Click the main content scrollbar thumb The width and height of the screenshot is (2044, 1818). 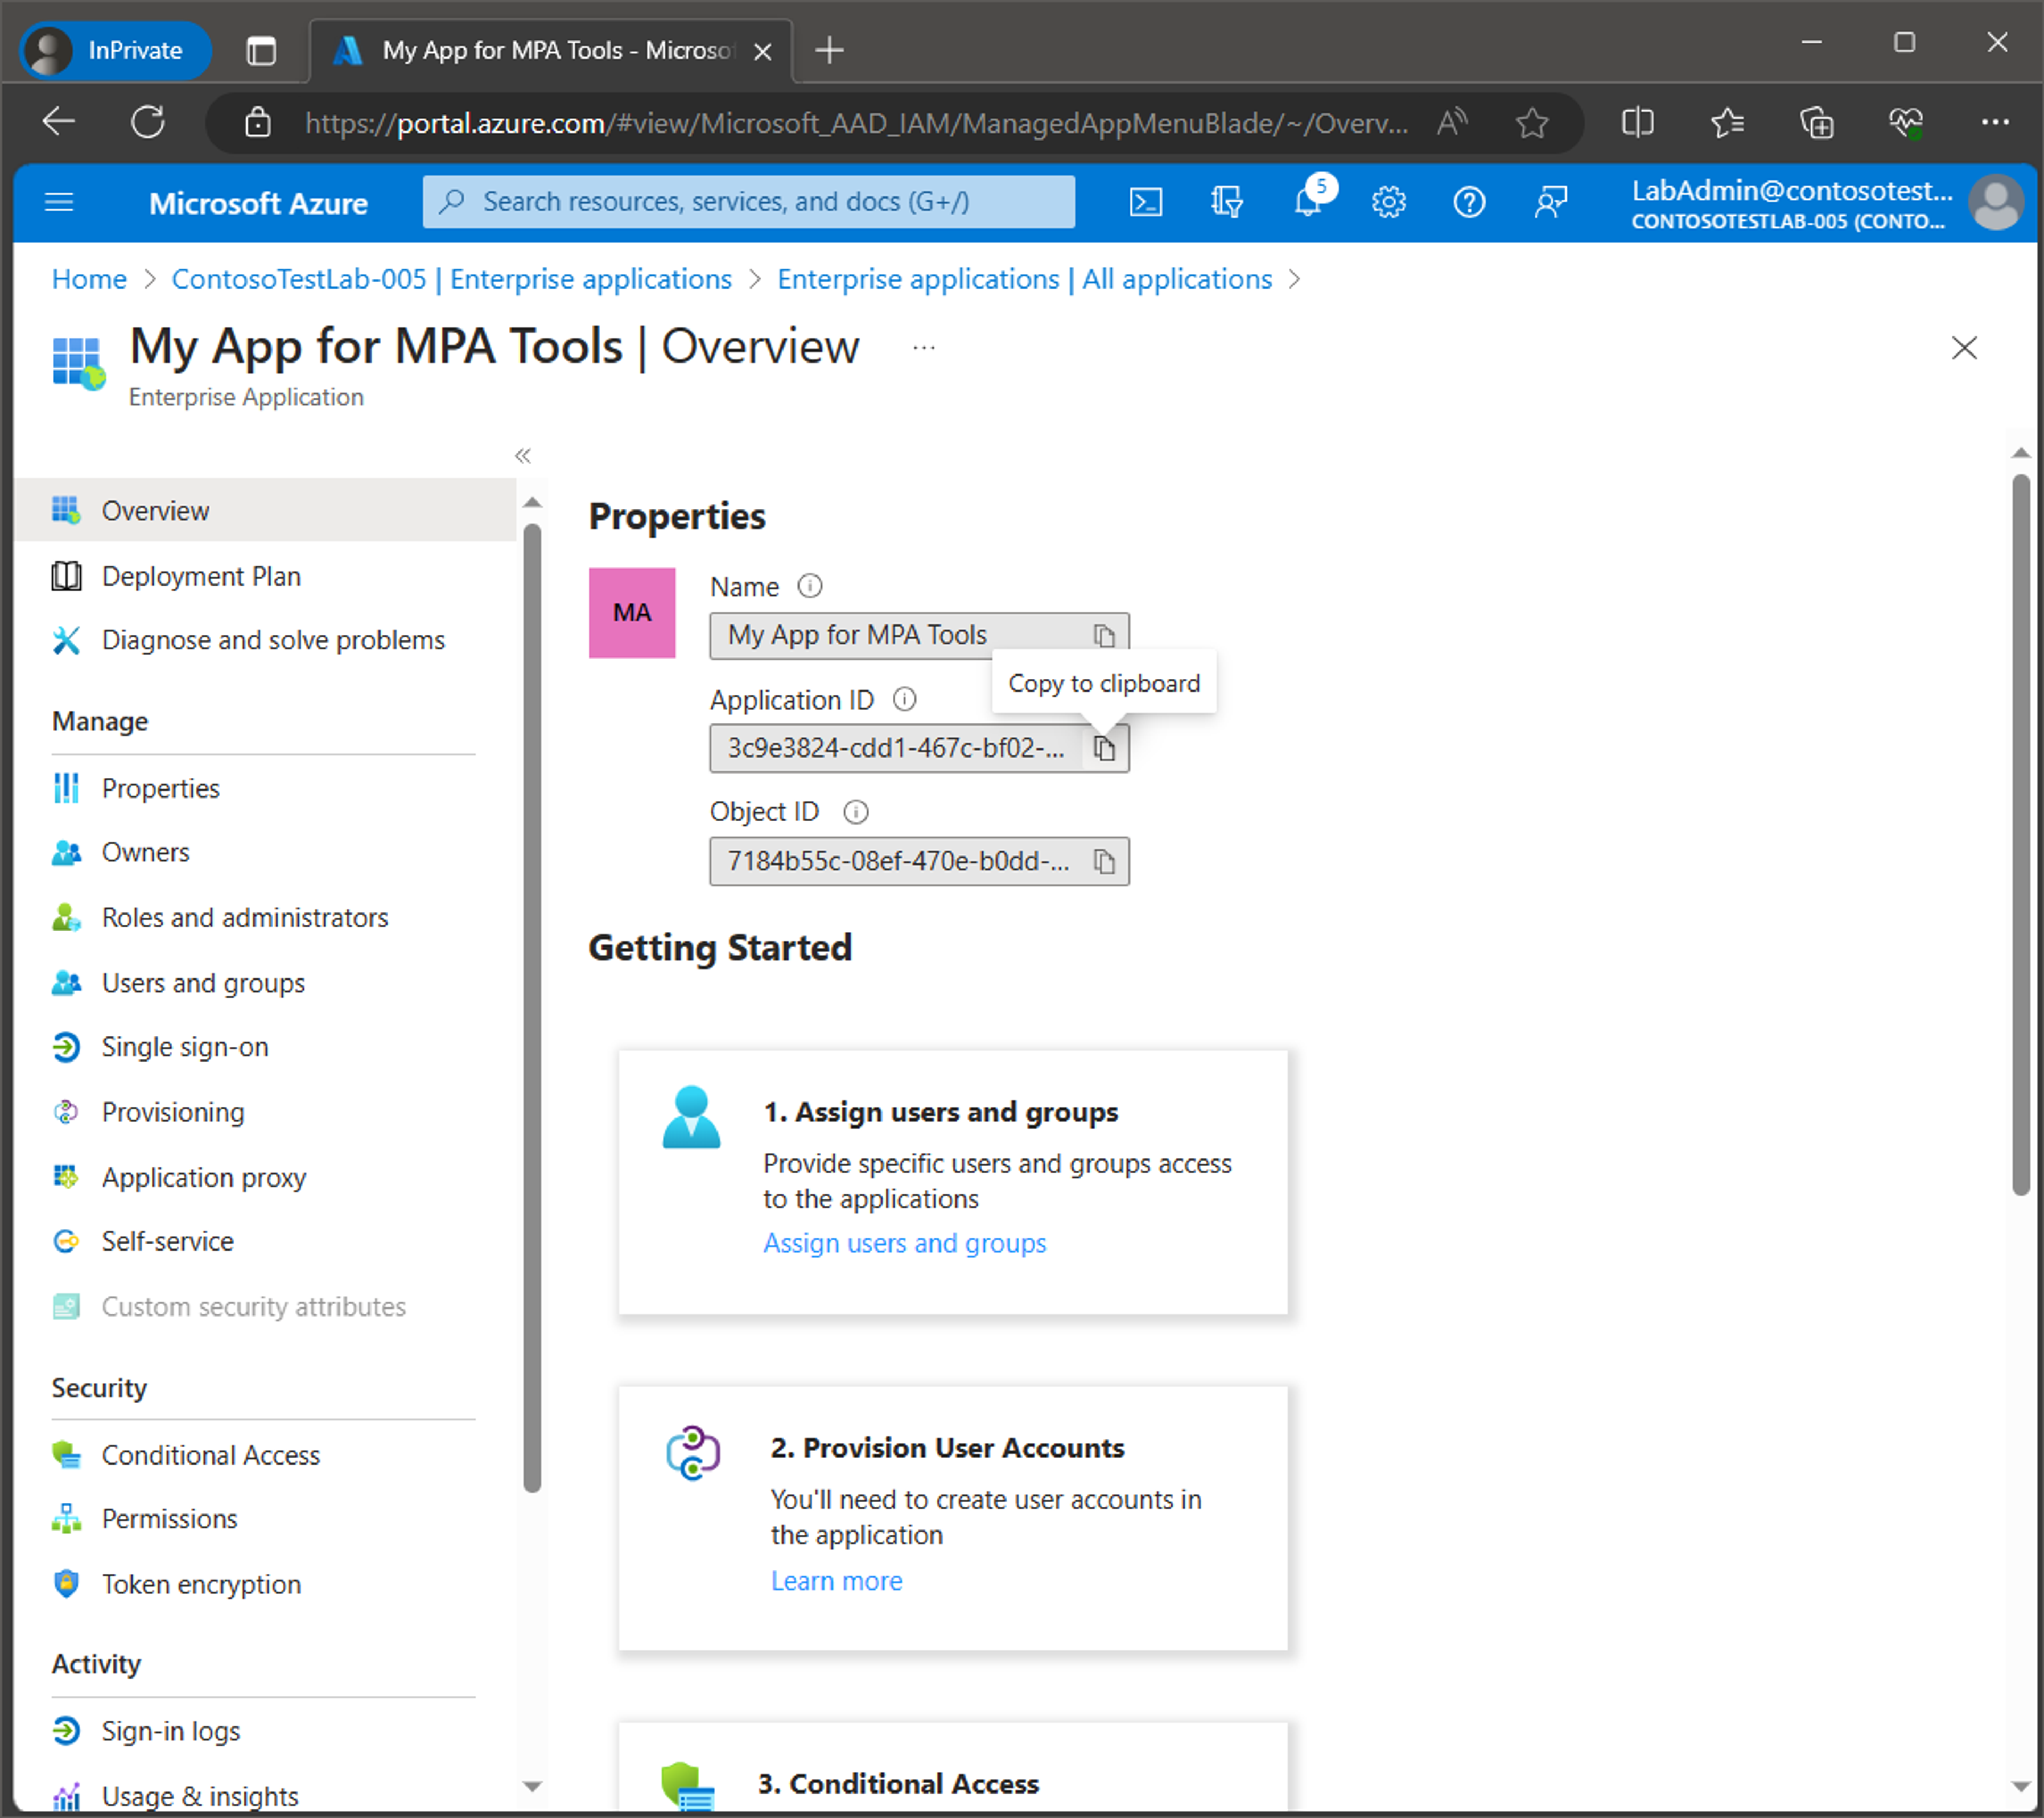(2020, 836)
